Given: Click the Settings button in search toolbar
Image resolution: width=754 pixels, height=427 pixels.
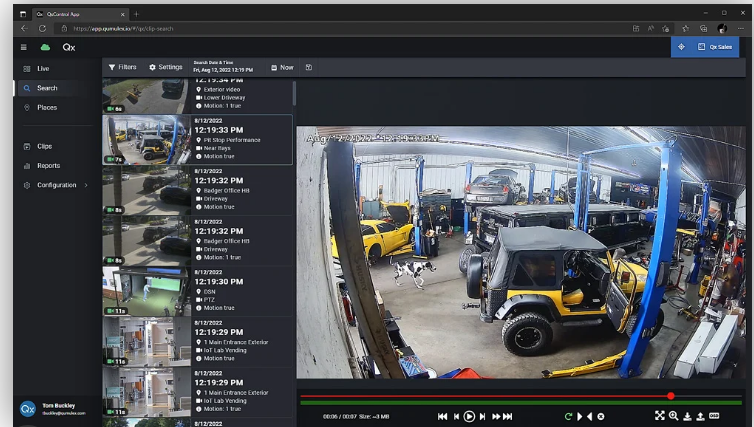Looking at the screenshot, I should click(166, 67).
